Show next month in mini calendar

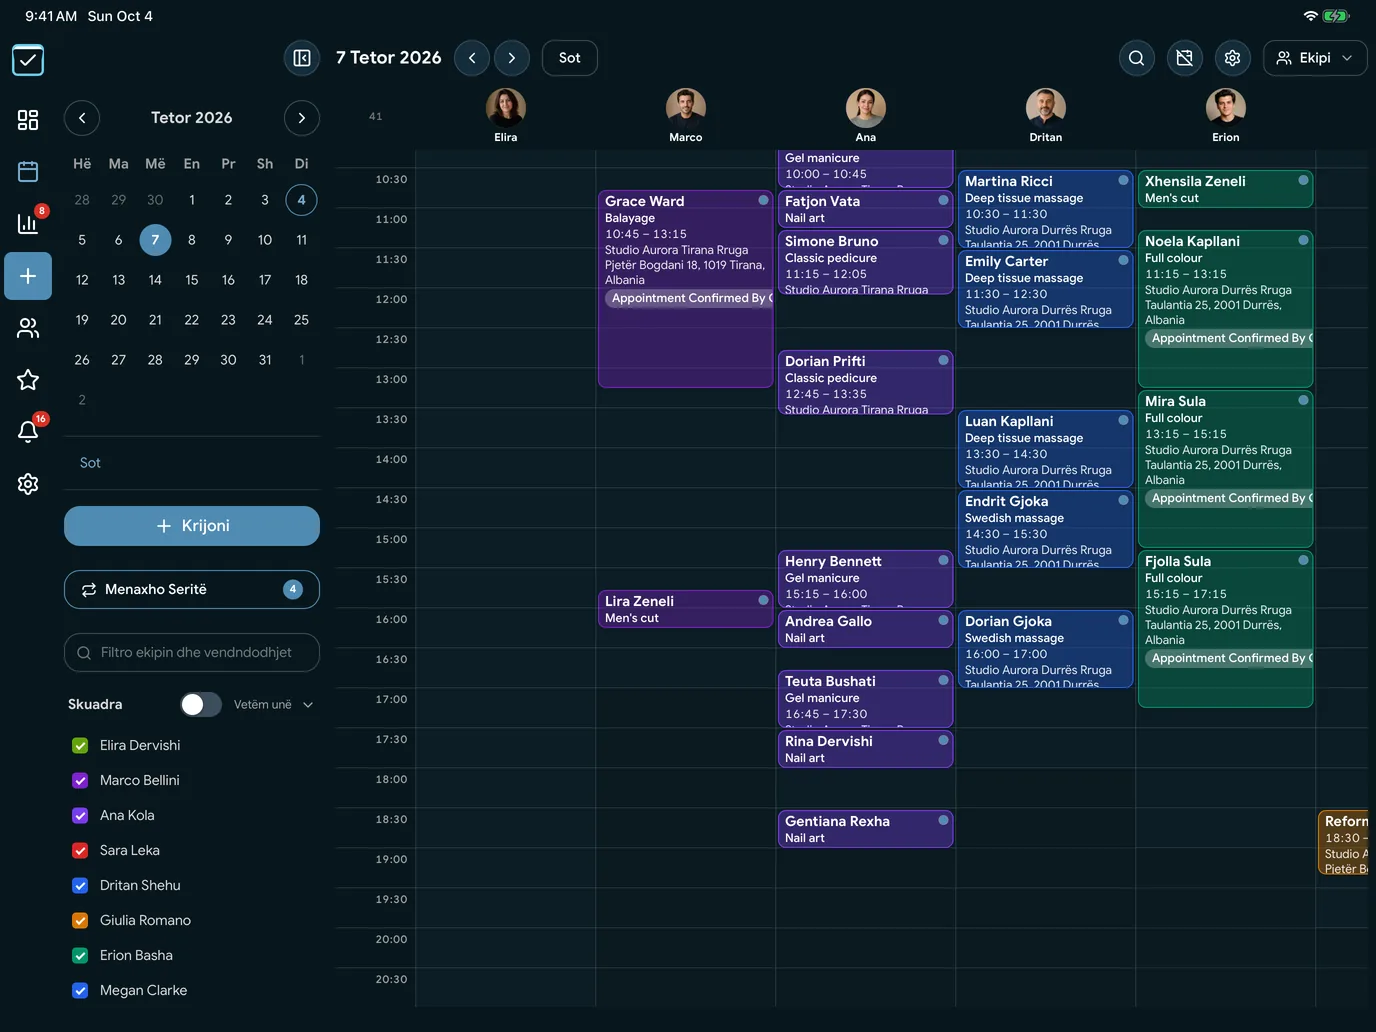[302, 118]
